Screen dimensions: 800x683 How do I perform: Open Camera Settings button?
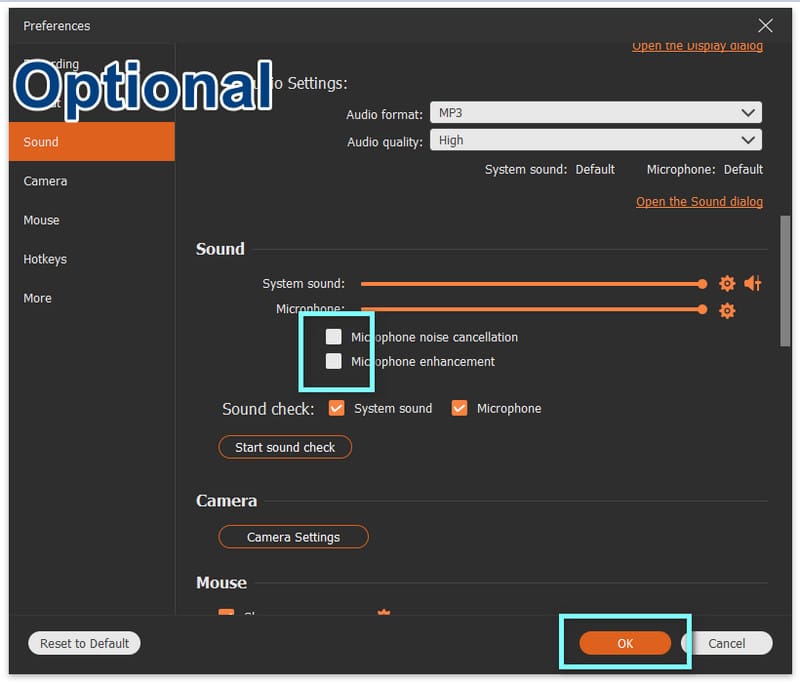point(293,537)
